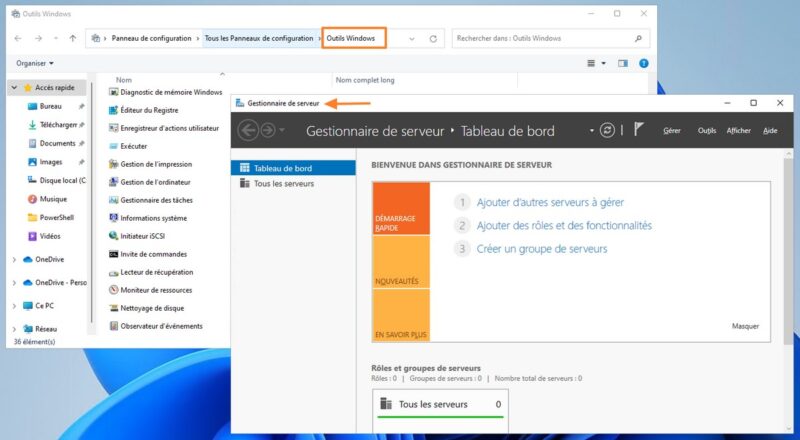Click the Initiateur iSCSI icon
800x440 pixels.
pyautogui.click(x=113, y=236)
